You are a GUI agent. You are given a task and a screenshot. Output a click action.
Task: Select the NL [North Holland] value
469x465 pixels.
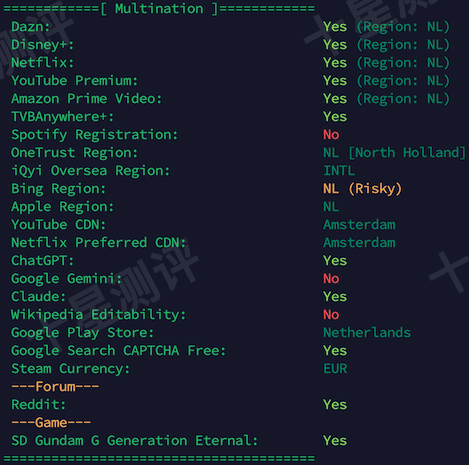[394, 152]
